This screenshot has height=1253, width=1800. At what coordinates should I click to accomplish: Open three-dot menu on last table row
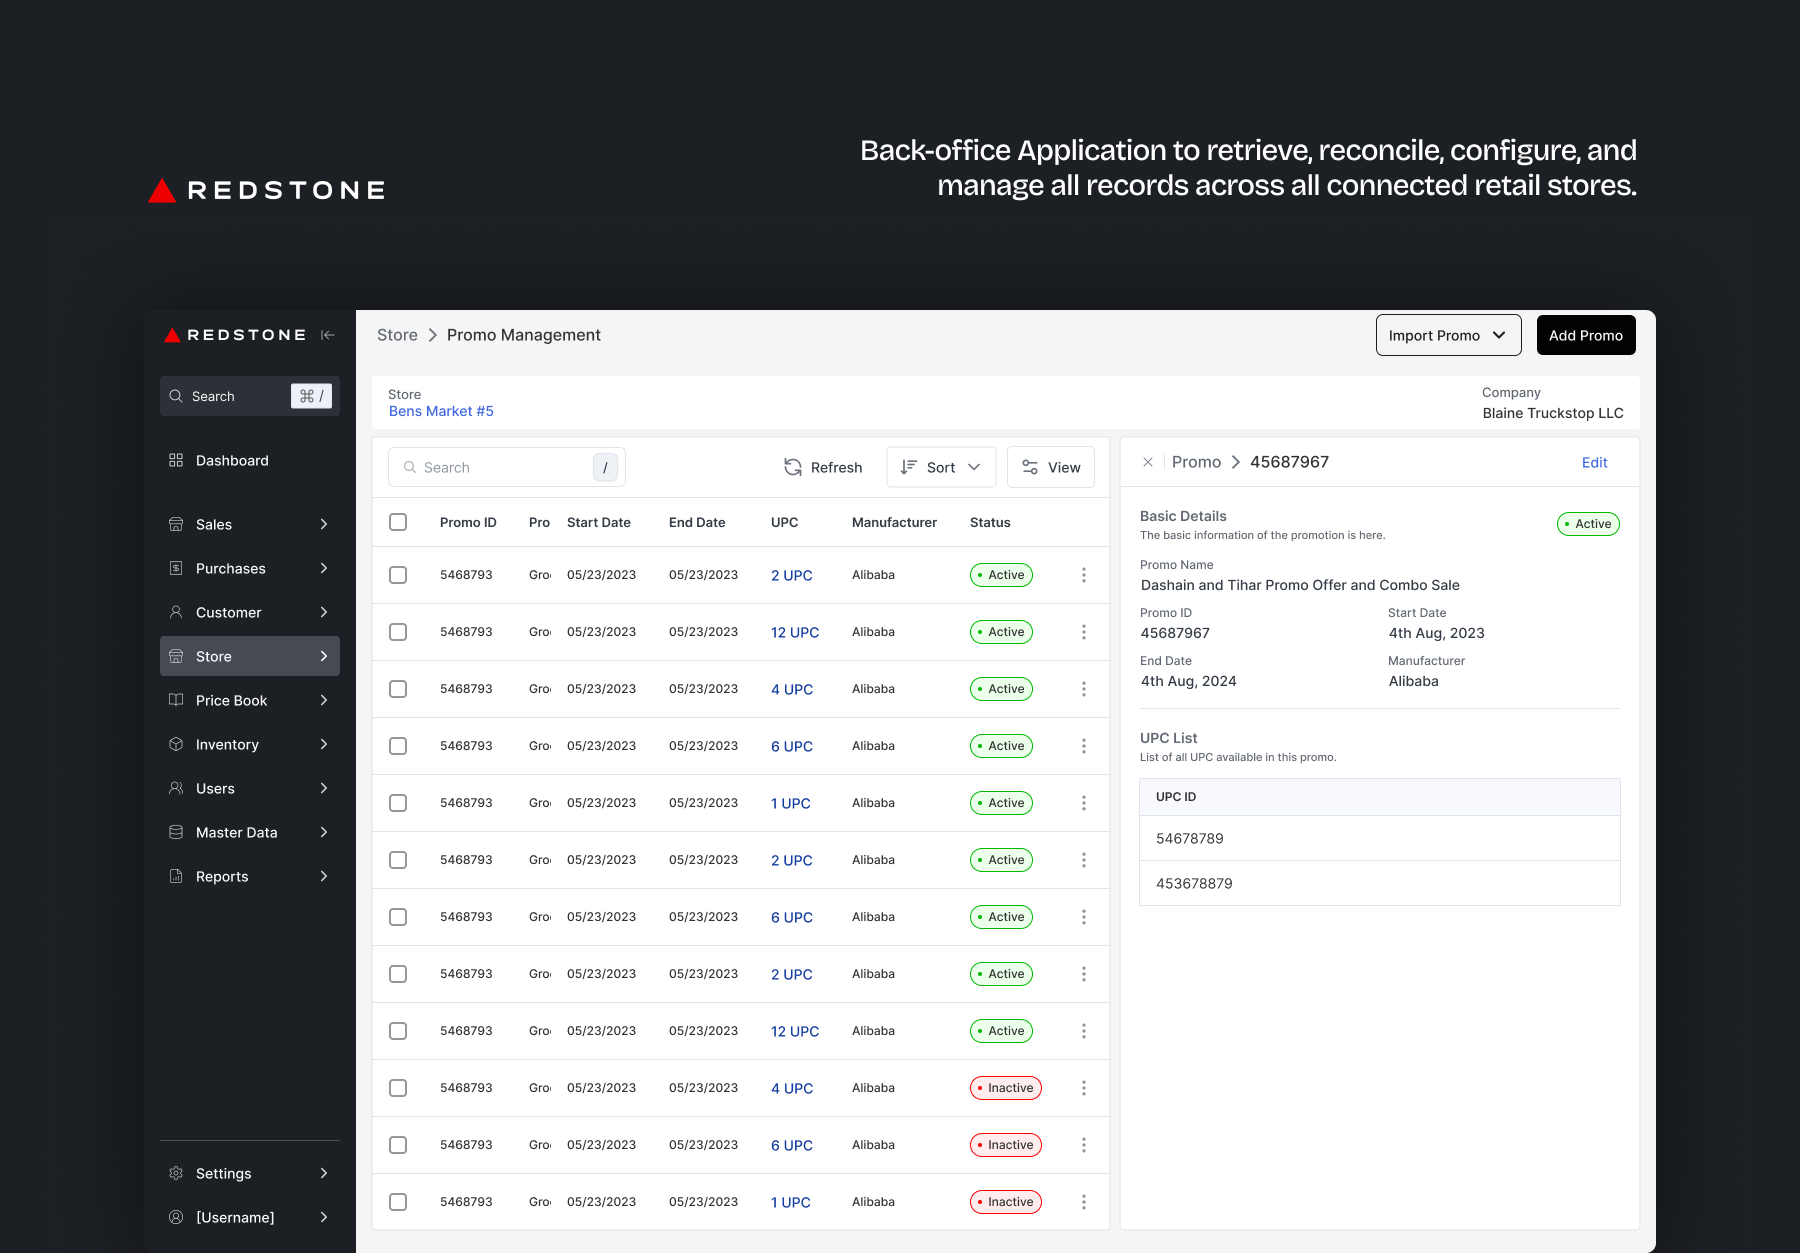coord(1083,1202)
